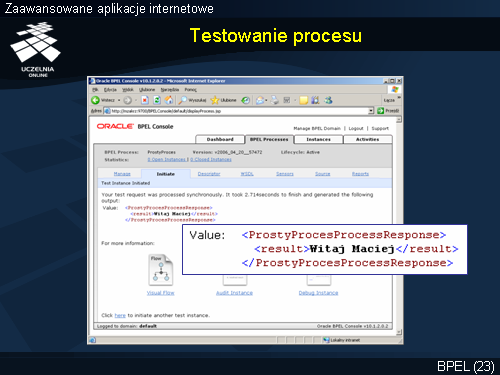Click the scrollbar up arrow
Image resolution: width=500 pixels, height=375 pixels.
coord(399,119)
